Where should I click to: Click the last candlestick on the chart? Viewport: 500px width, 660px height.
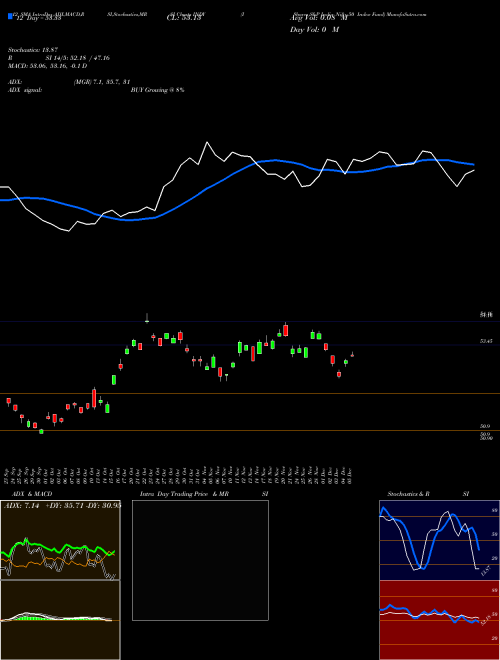pos(352,355)
